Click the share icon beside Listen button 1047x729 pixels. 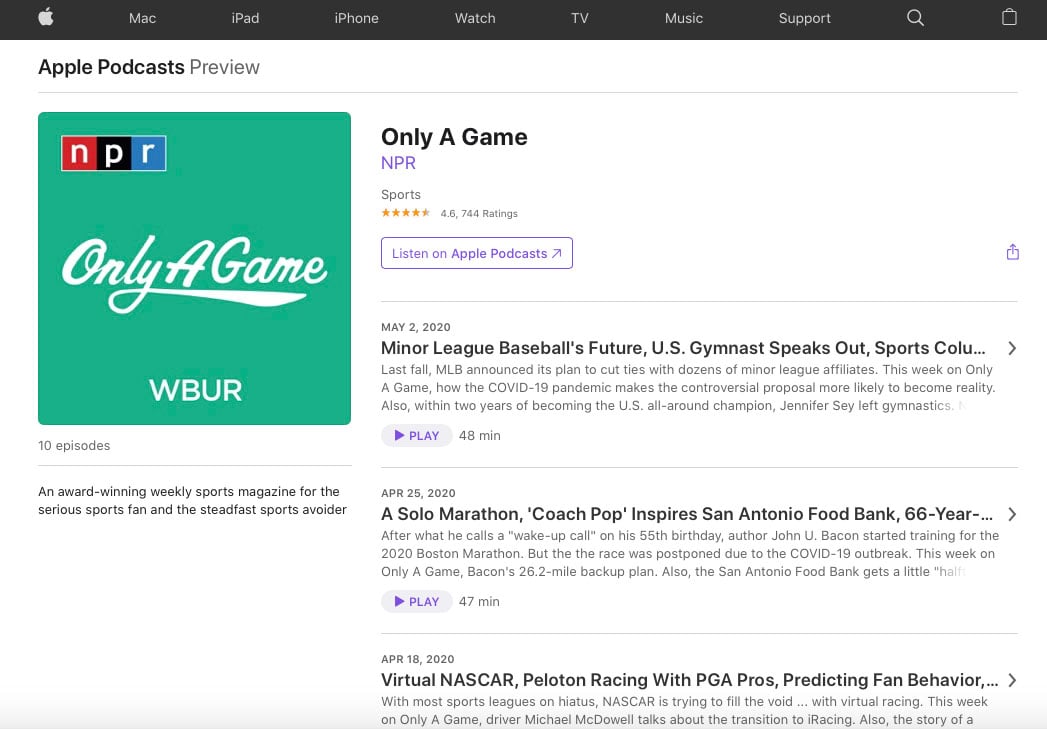[x=1012, y=252]
